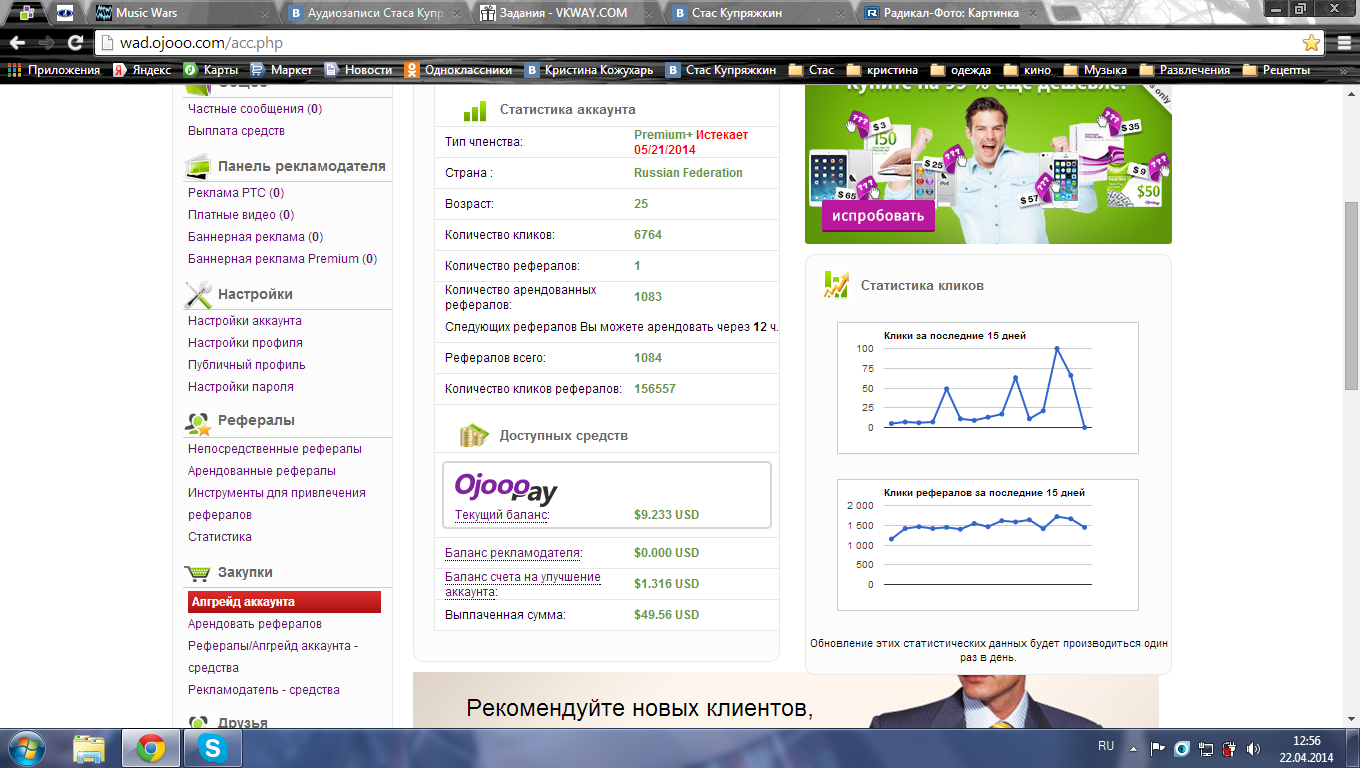
Task: Click the page's vertical scrollbar thumb
Action: point(1351,295)
